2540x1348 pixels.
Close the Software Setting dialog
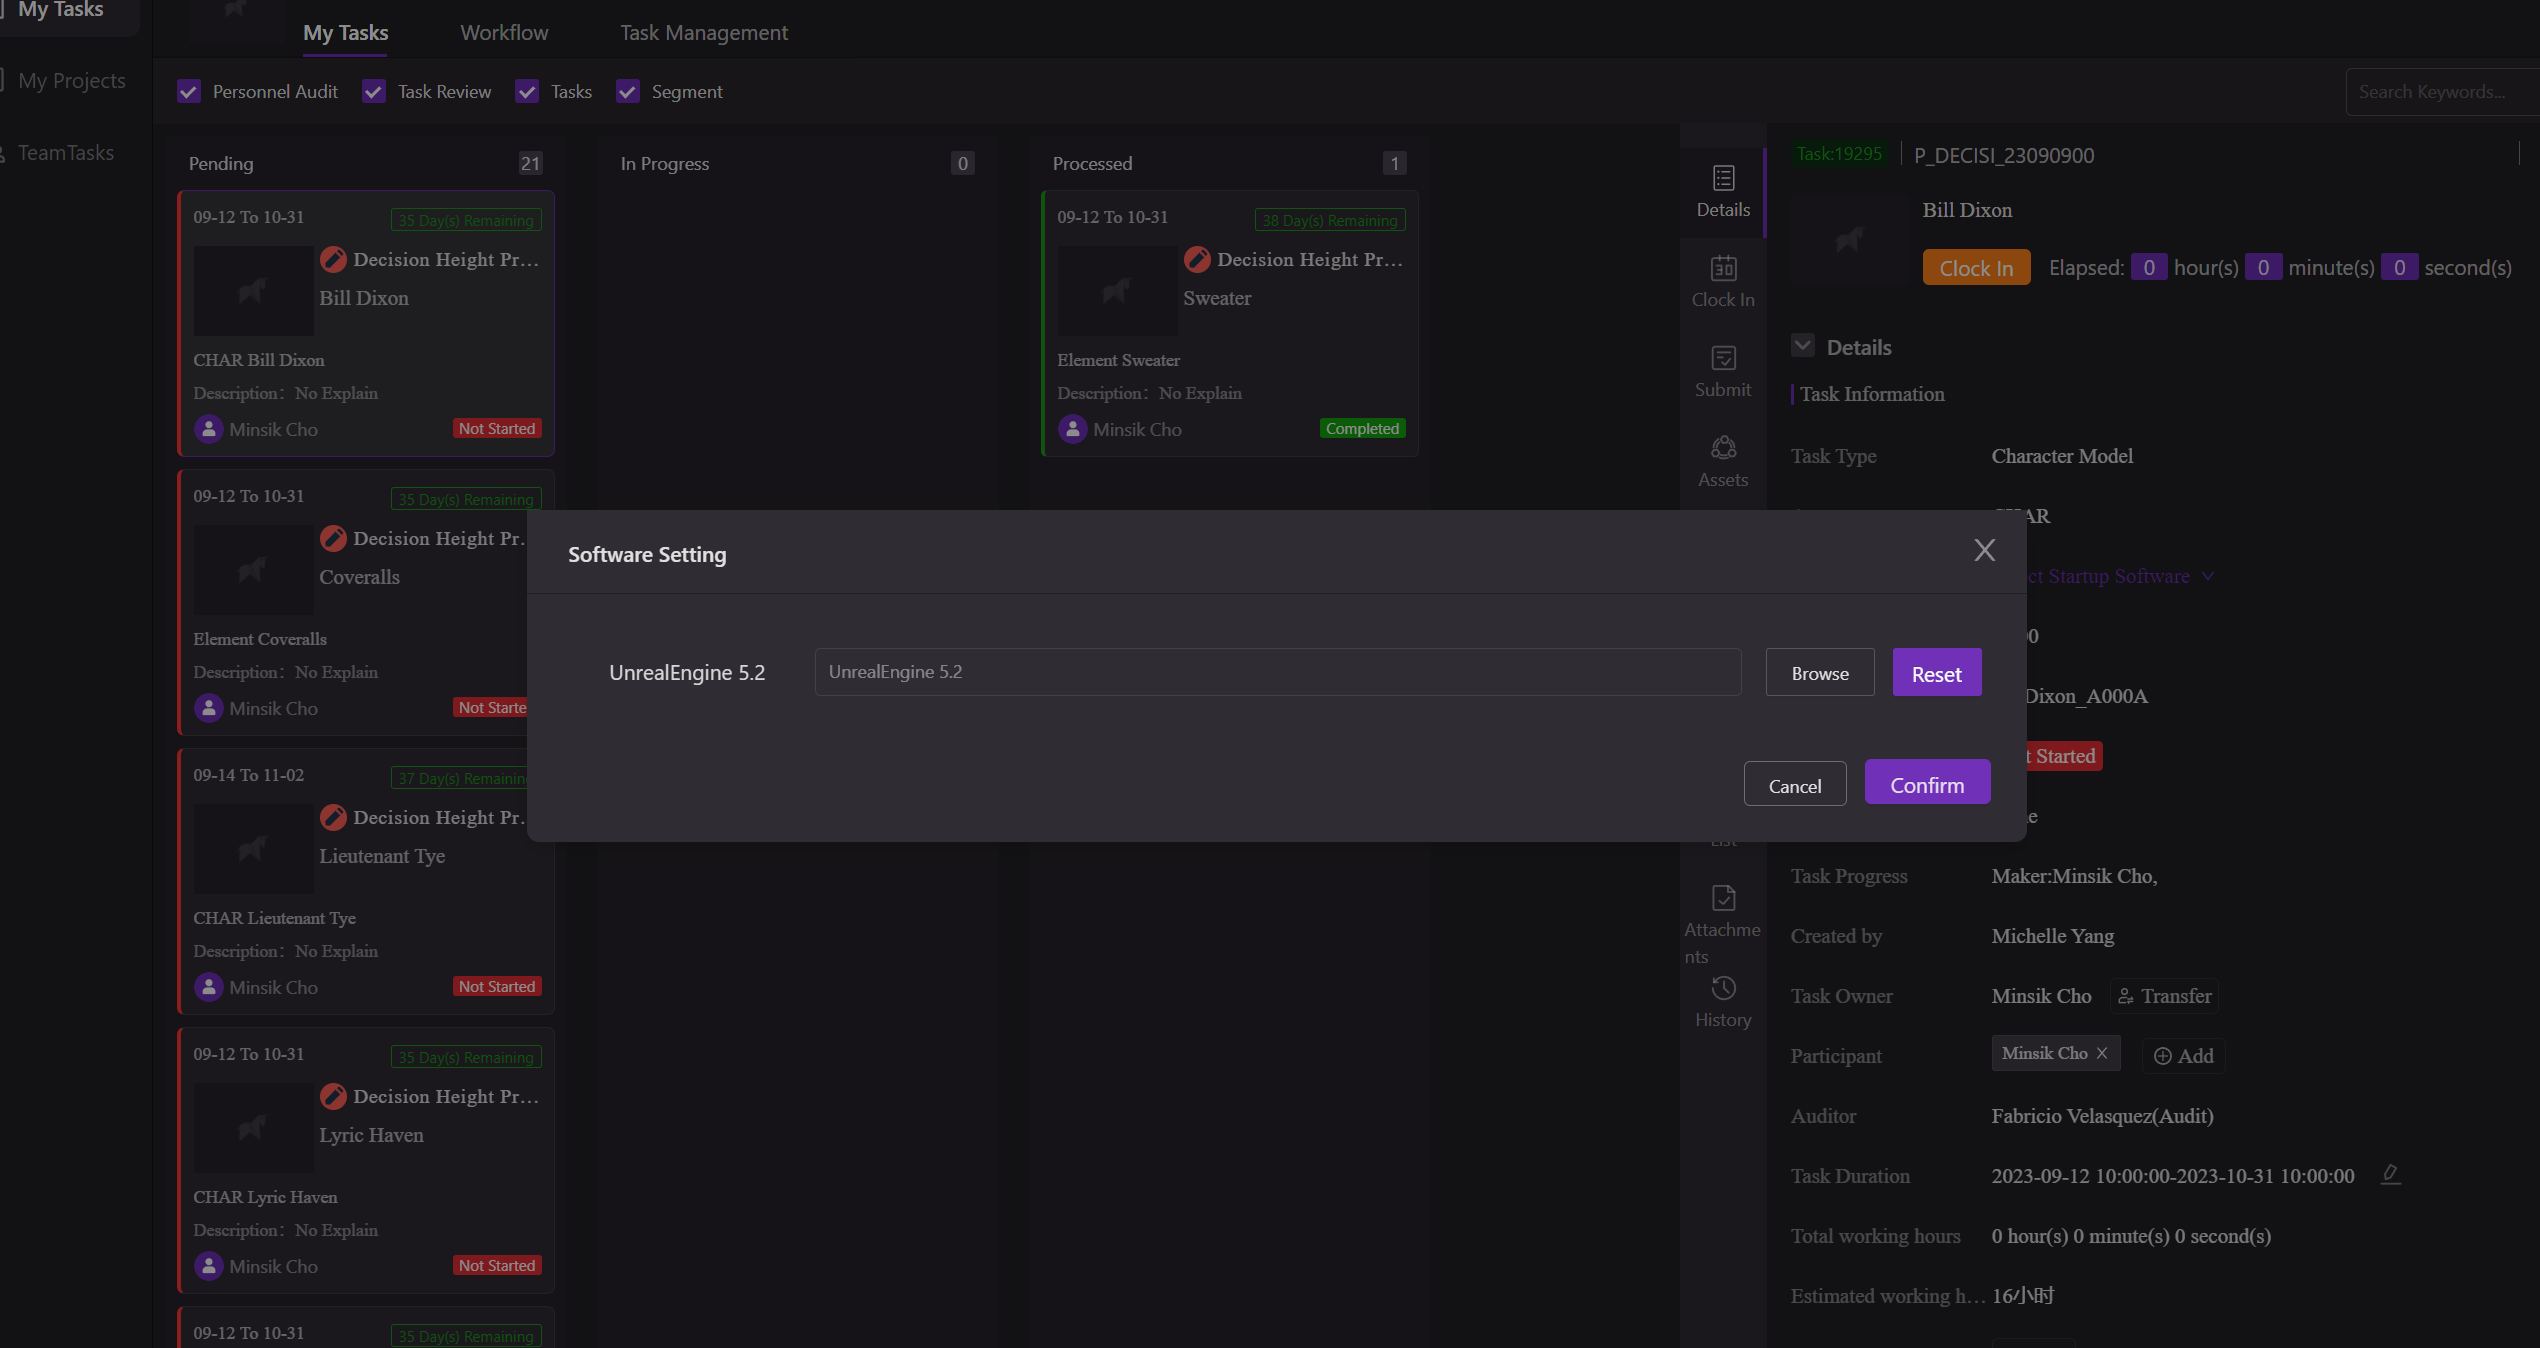click(x=1985, y=550)
